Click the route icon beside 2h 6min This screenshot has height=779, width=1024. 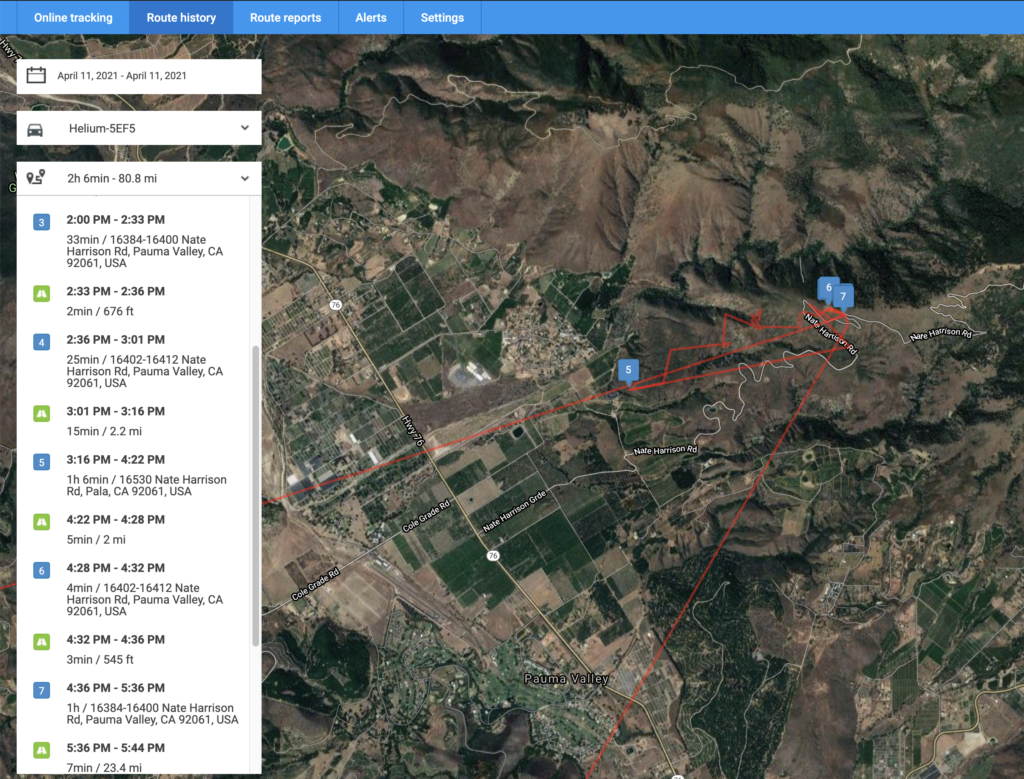click(36, 178)
